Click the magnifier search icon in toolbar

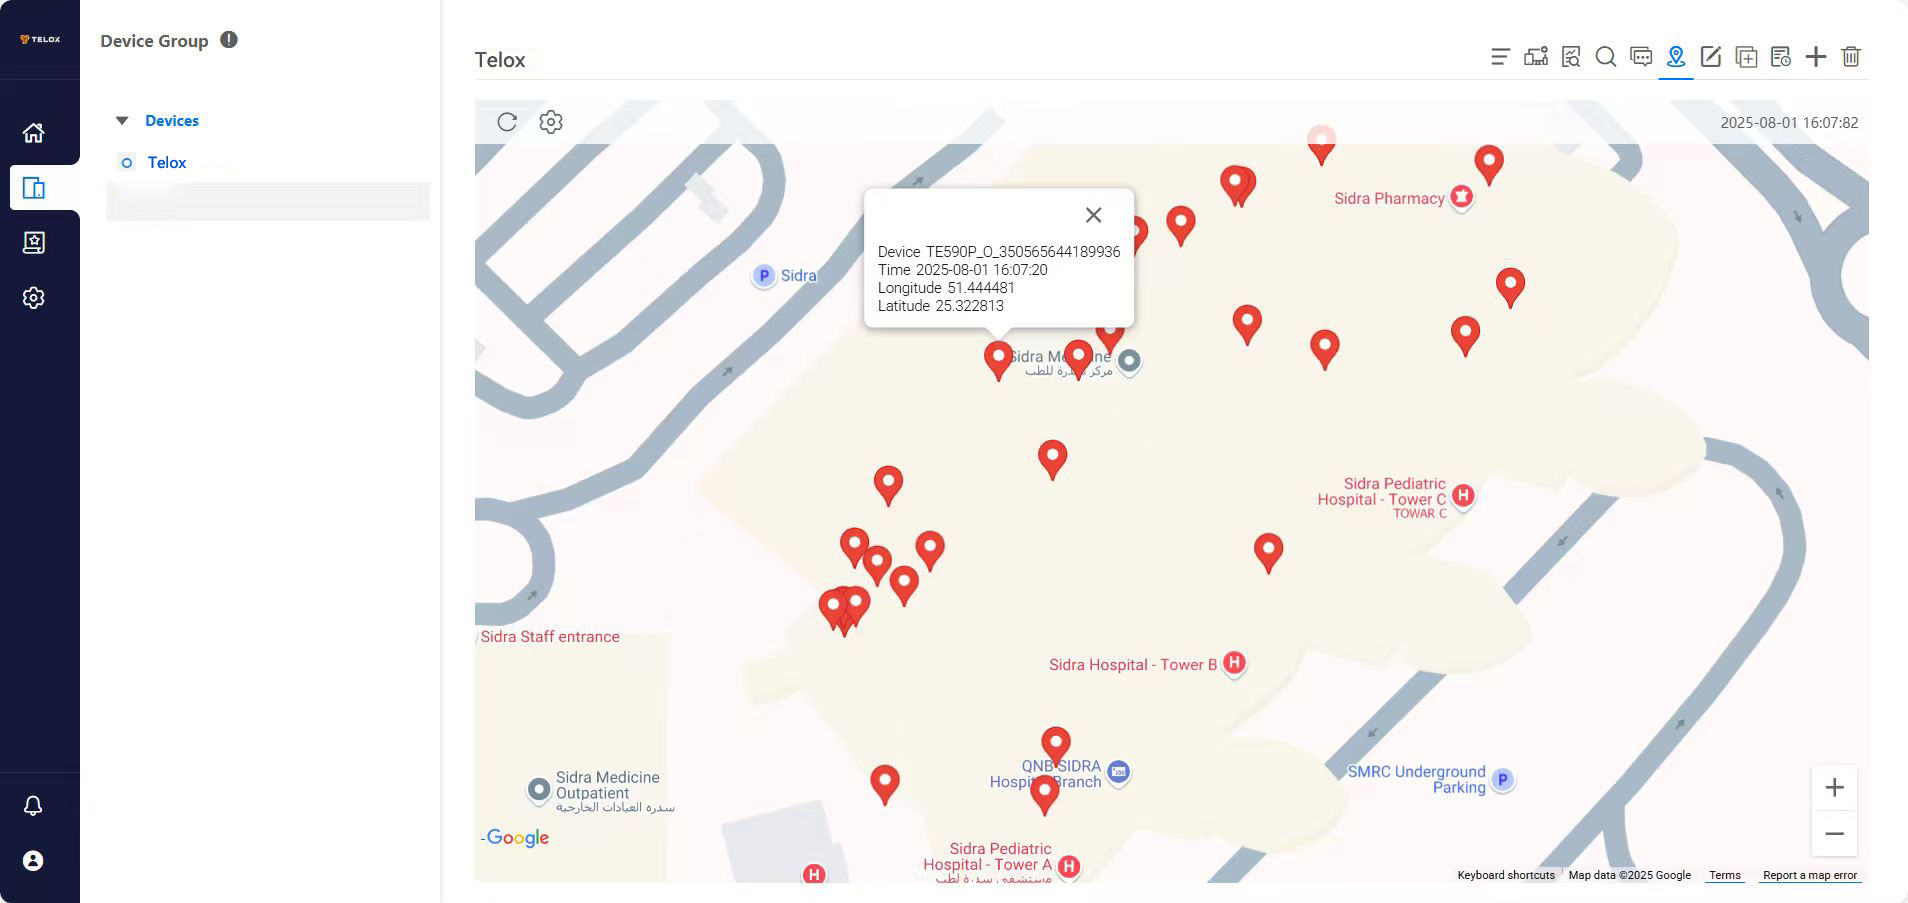1606,57
